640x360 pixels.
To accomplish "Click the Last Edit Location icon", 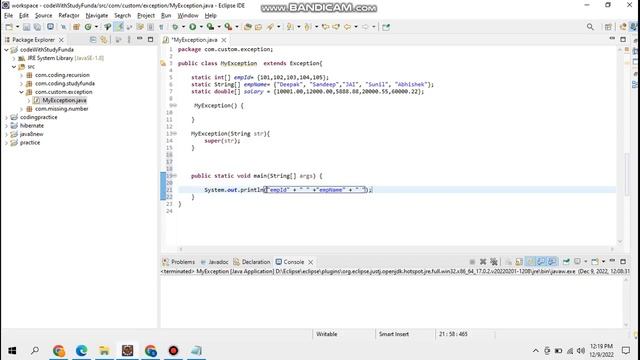I will pyautogui.click(x=325, y=27).
